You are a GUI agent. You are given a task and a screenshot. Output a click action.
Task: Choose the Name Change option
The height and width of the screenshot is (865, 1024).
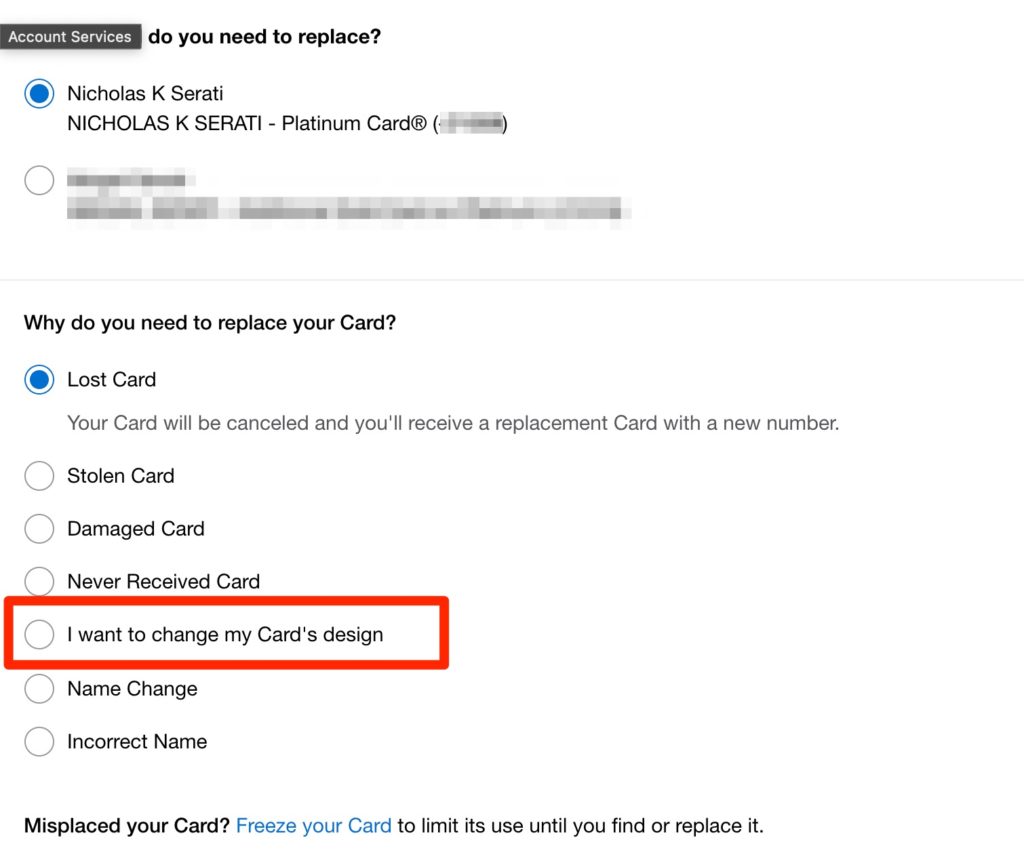(39, 688)
